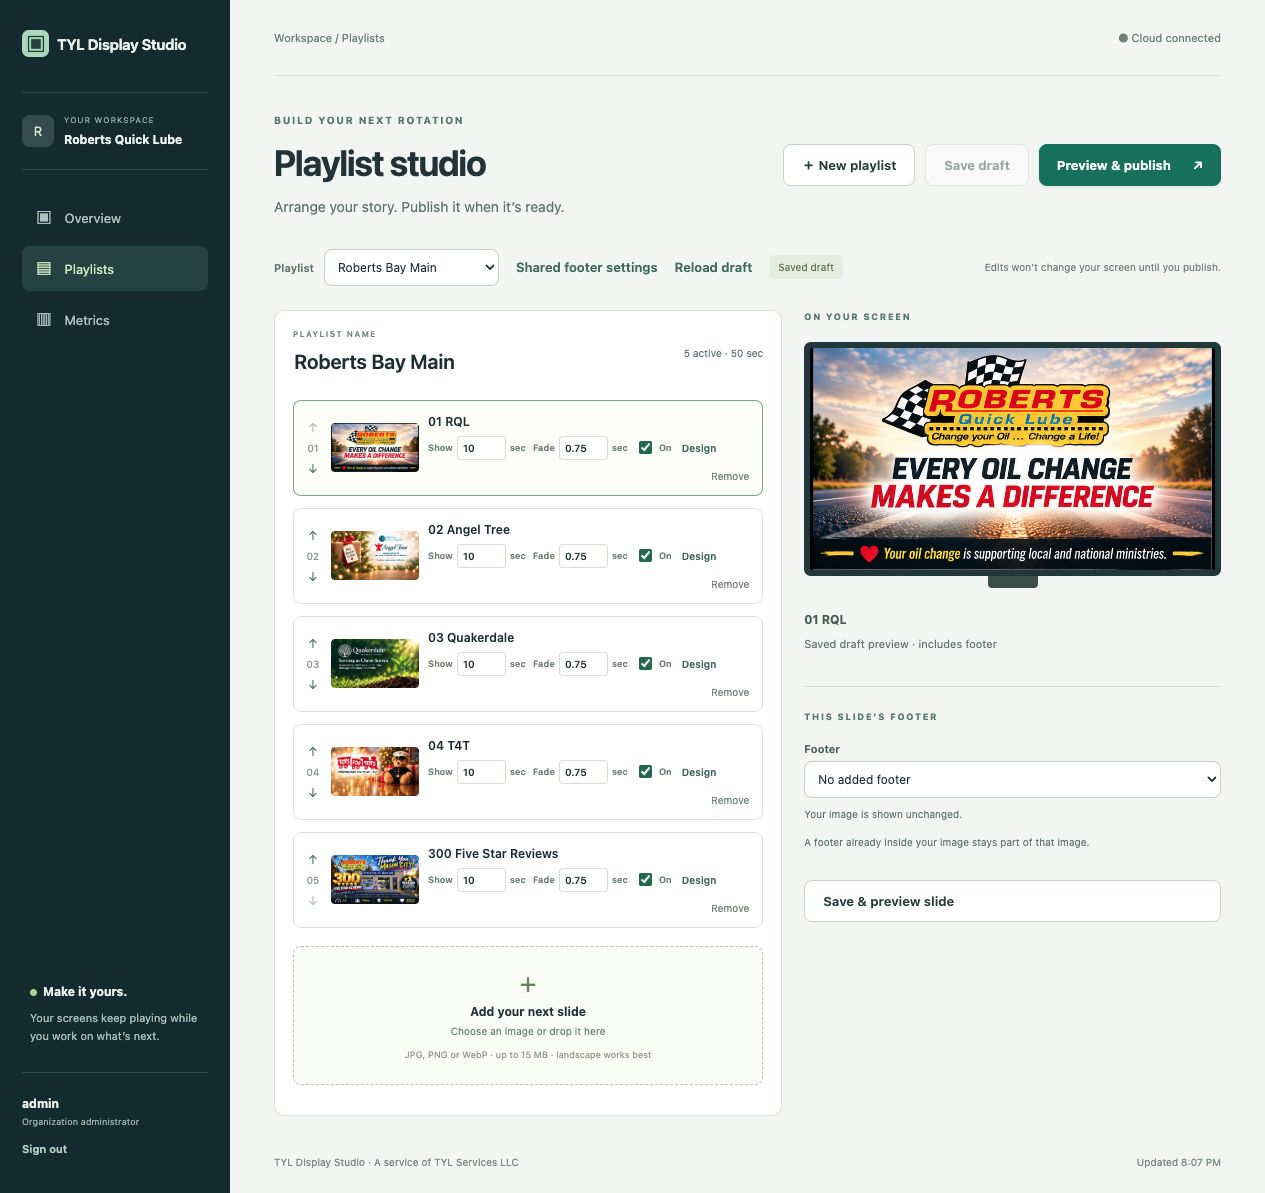
Task: Open Shared footer settings link
Action: [587, 267]
